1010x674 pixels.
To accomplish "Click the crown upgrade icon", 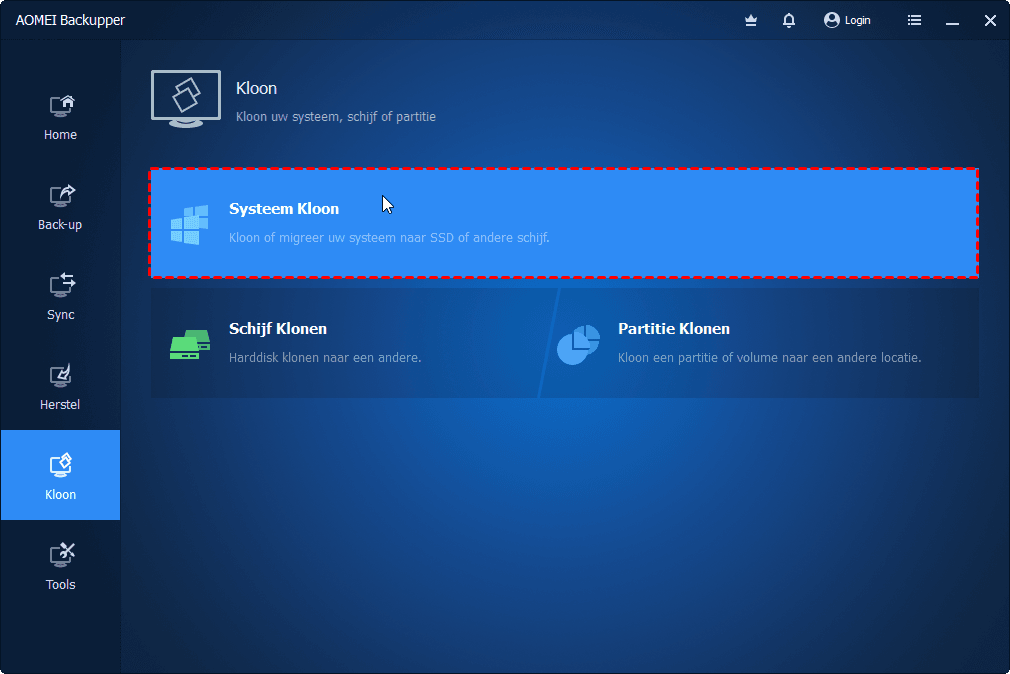I will pos(750,21).
